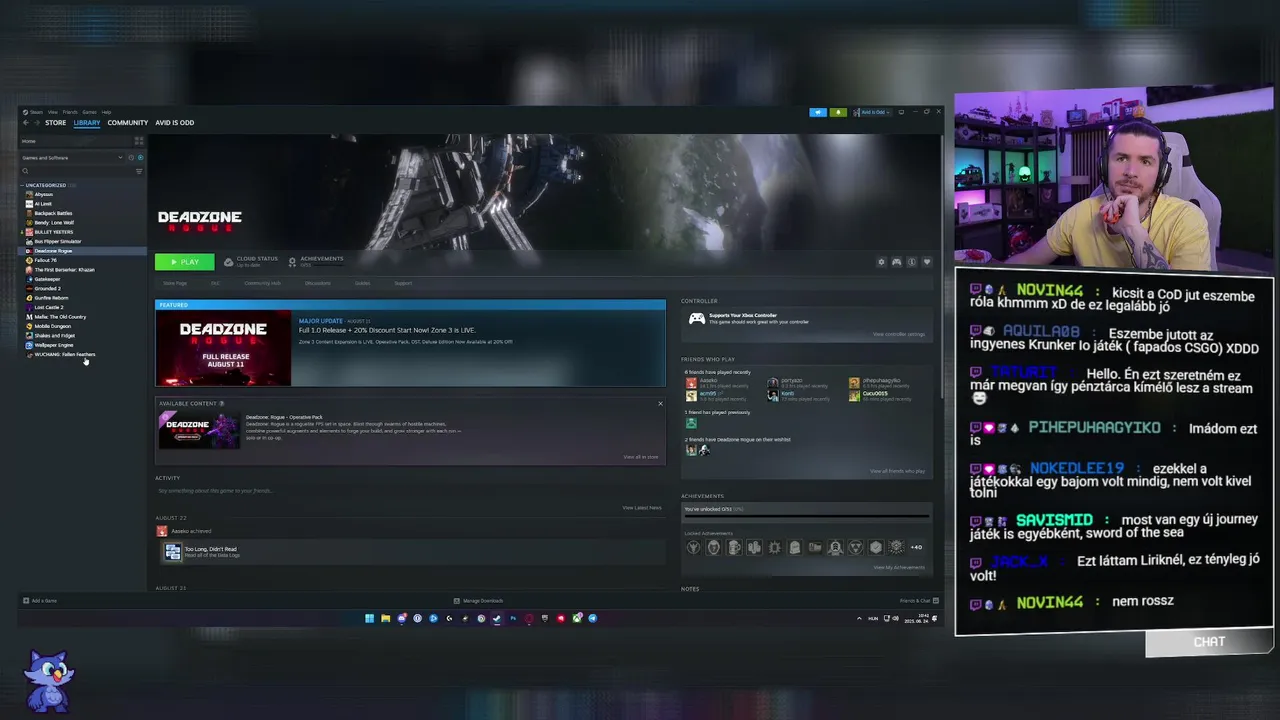Click the green Play button
Screen dimensions: 1280x720
pos(185,262)
